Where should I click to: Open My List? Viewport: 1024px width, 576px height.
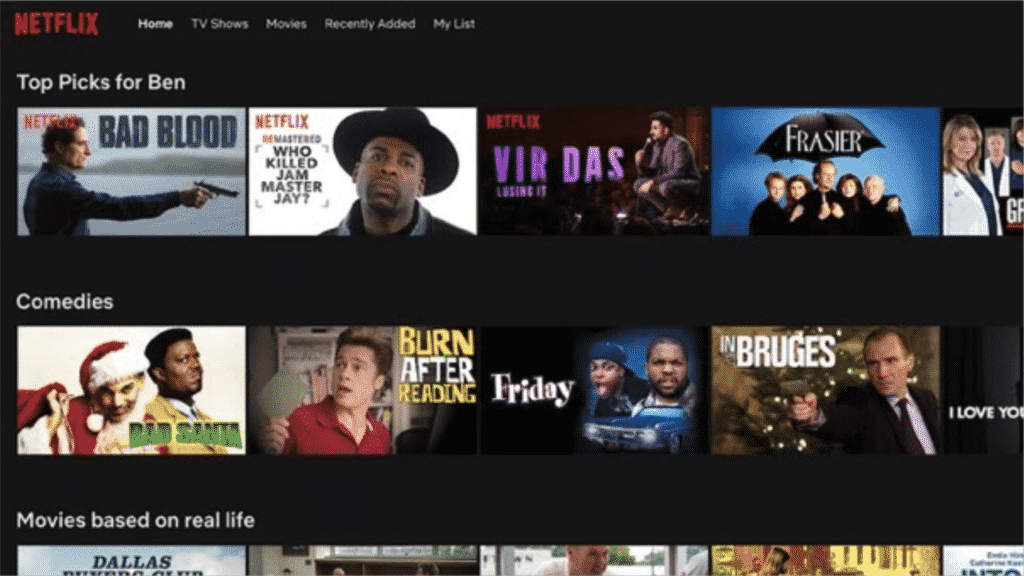tap(454, 24)
